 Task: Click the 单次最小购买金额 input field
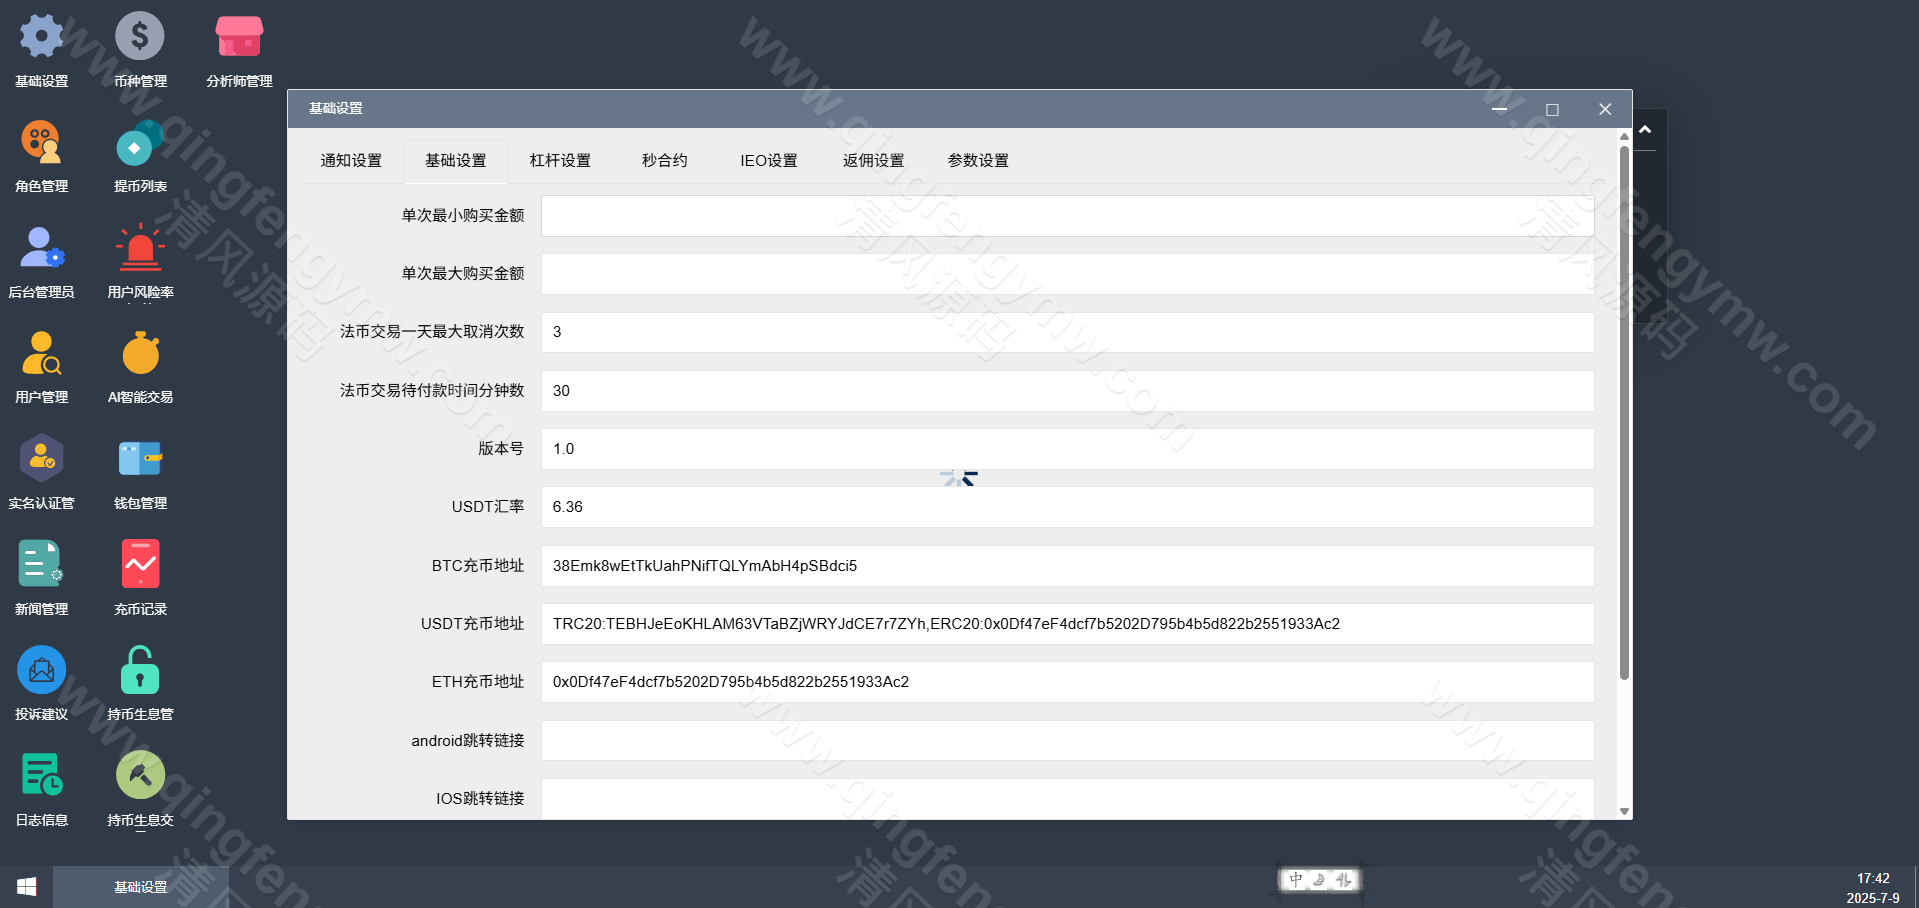click(1068, 216)
